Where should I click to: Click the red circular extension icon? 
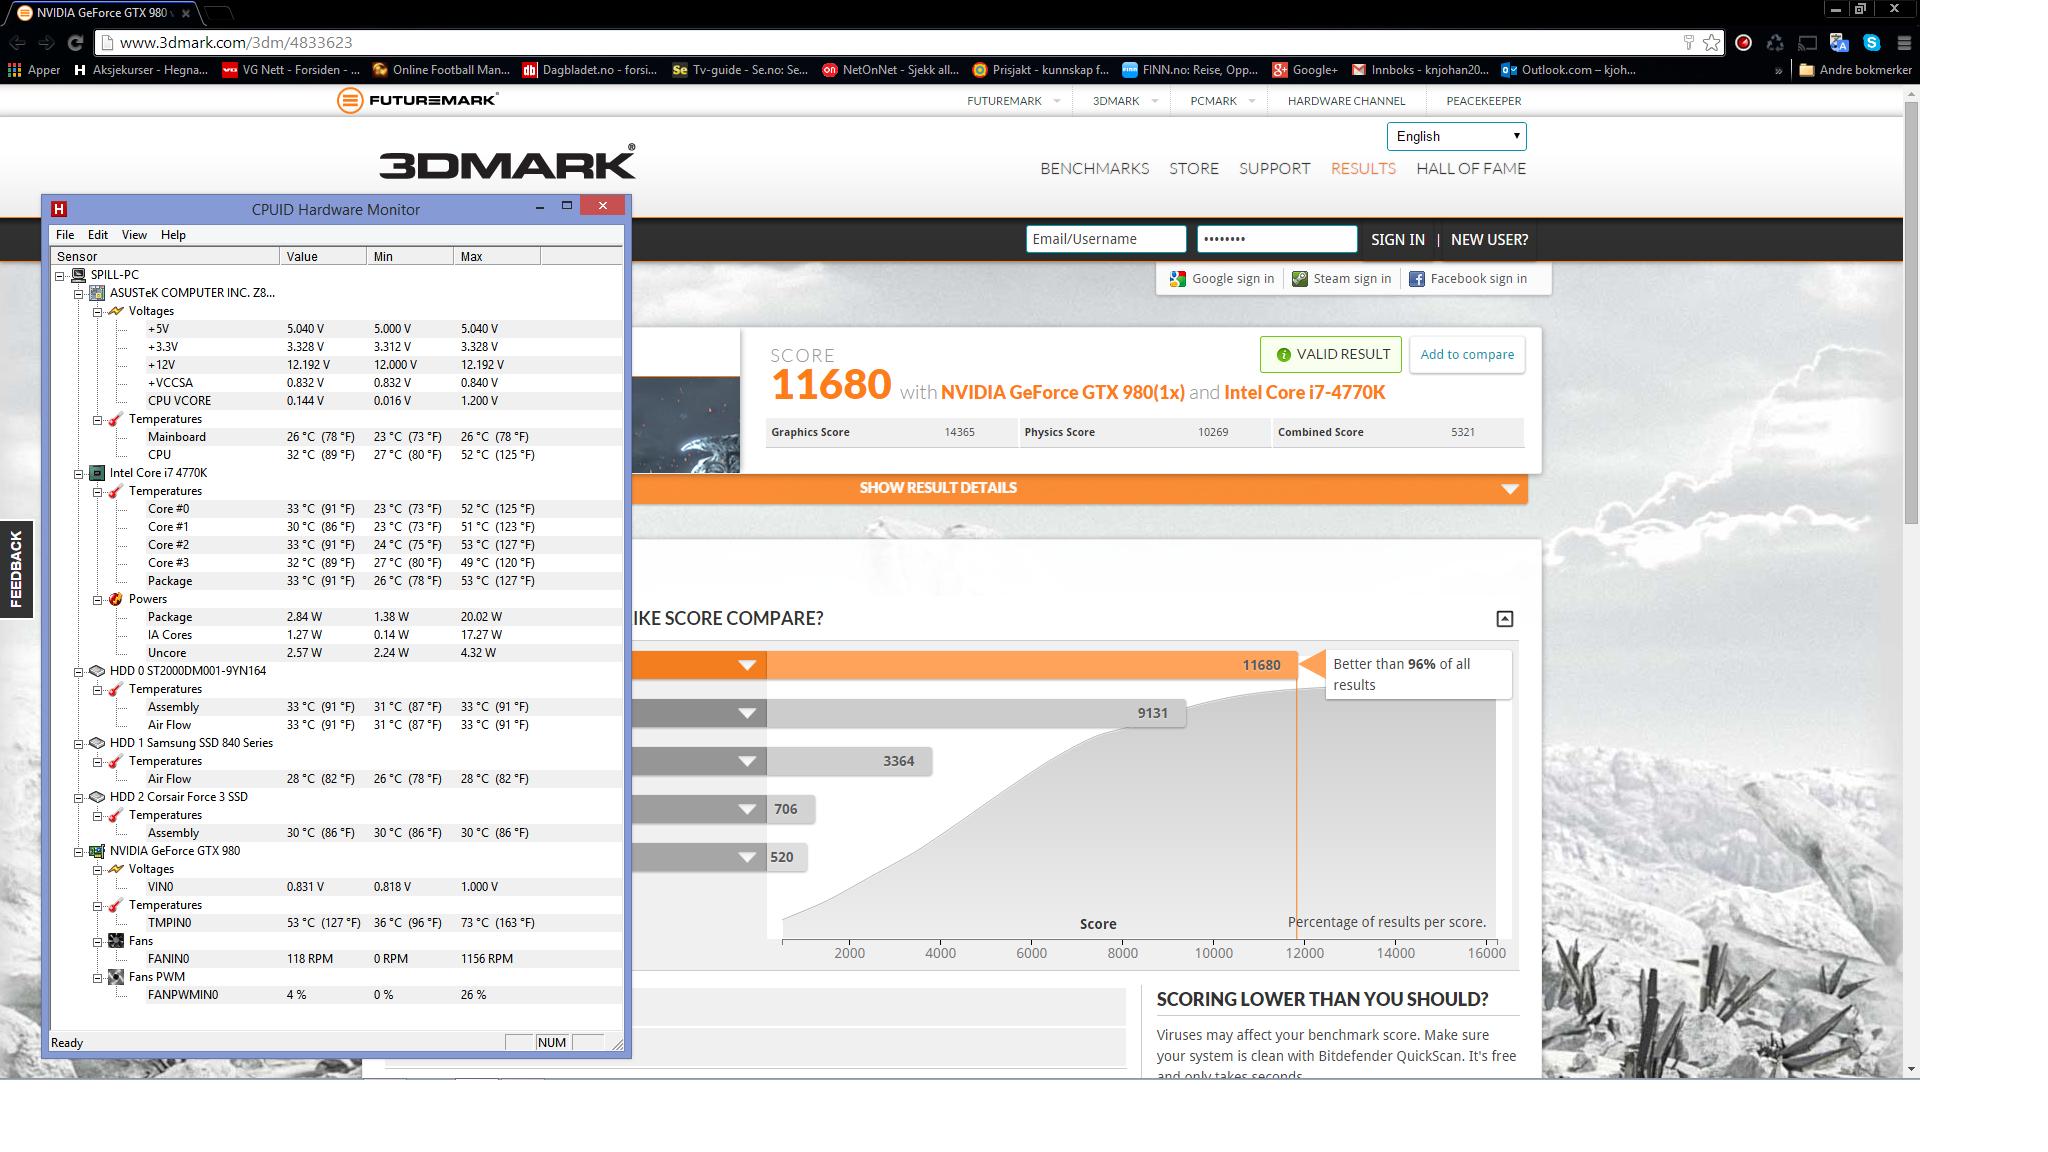(1743, 43)
